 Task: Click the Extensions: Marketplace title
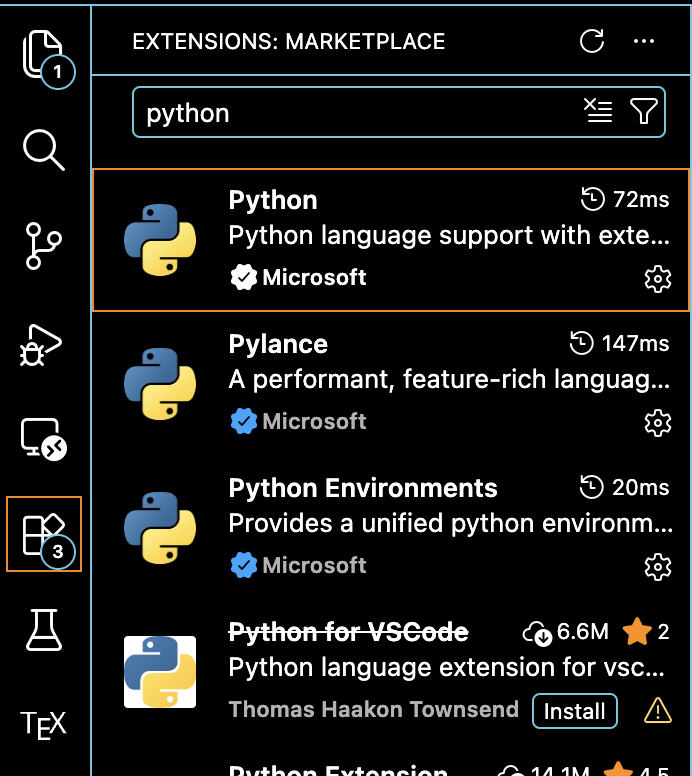289,42
